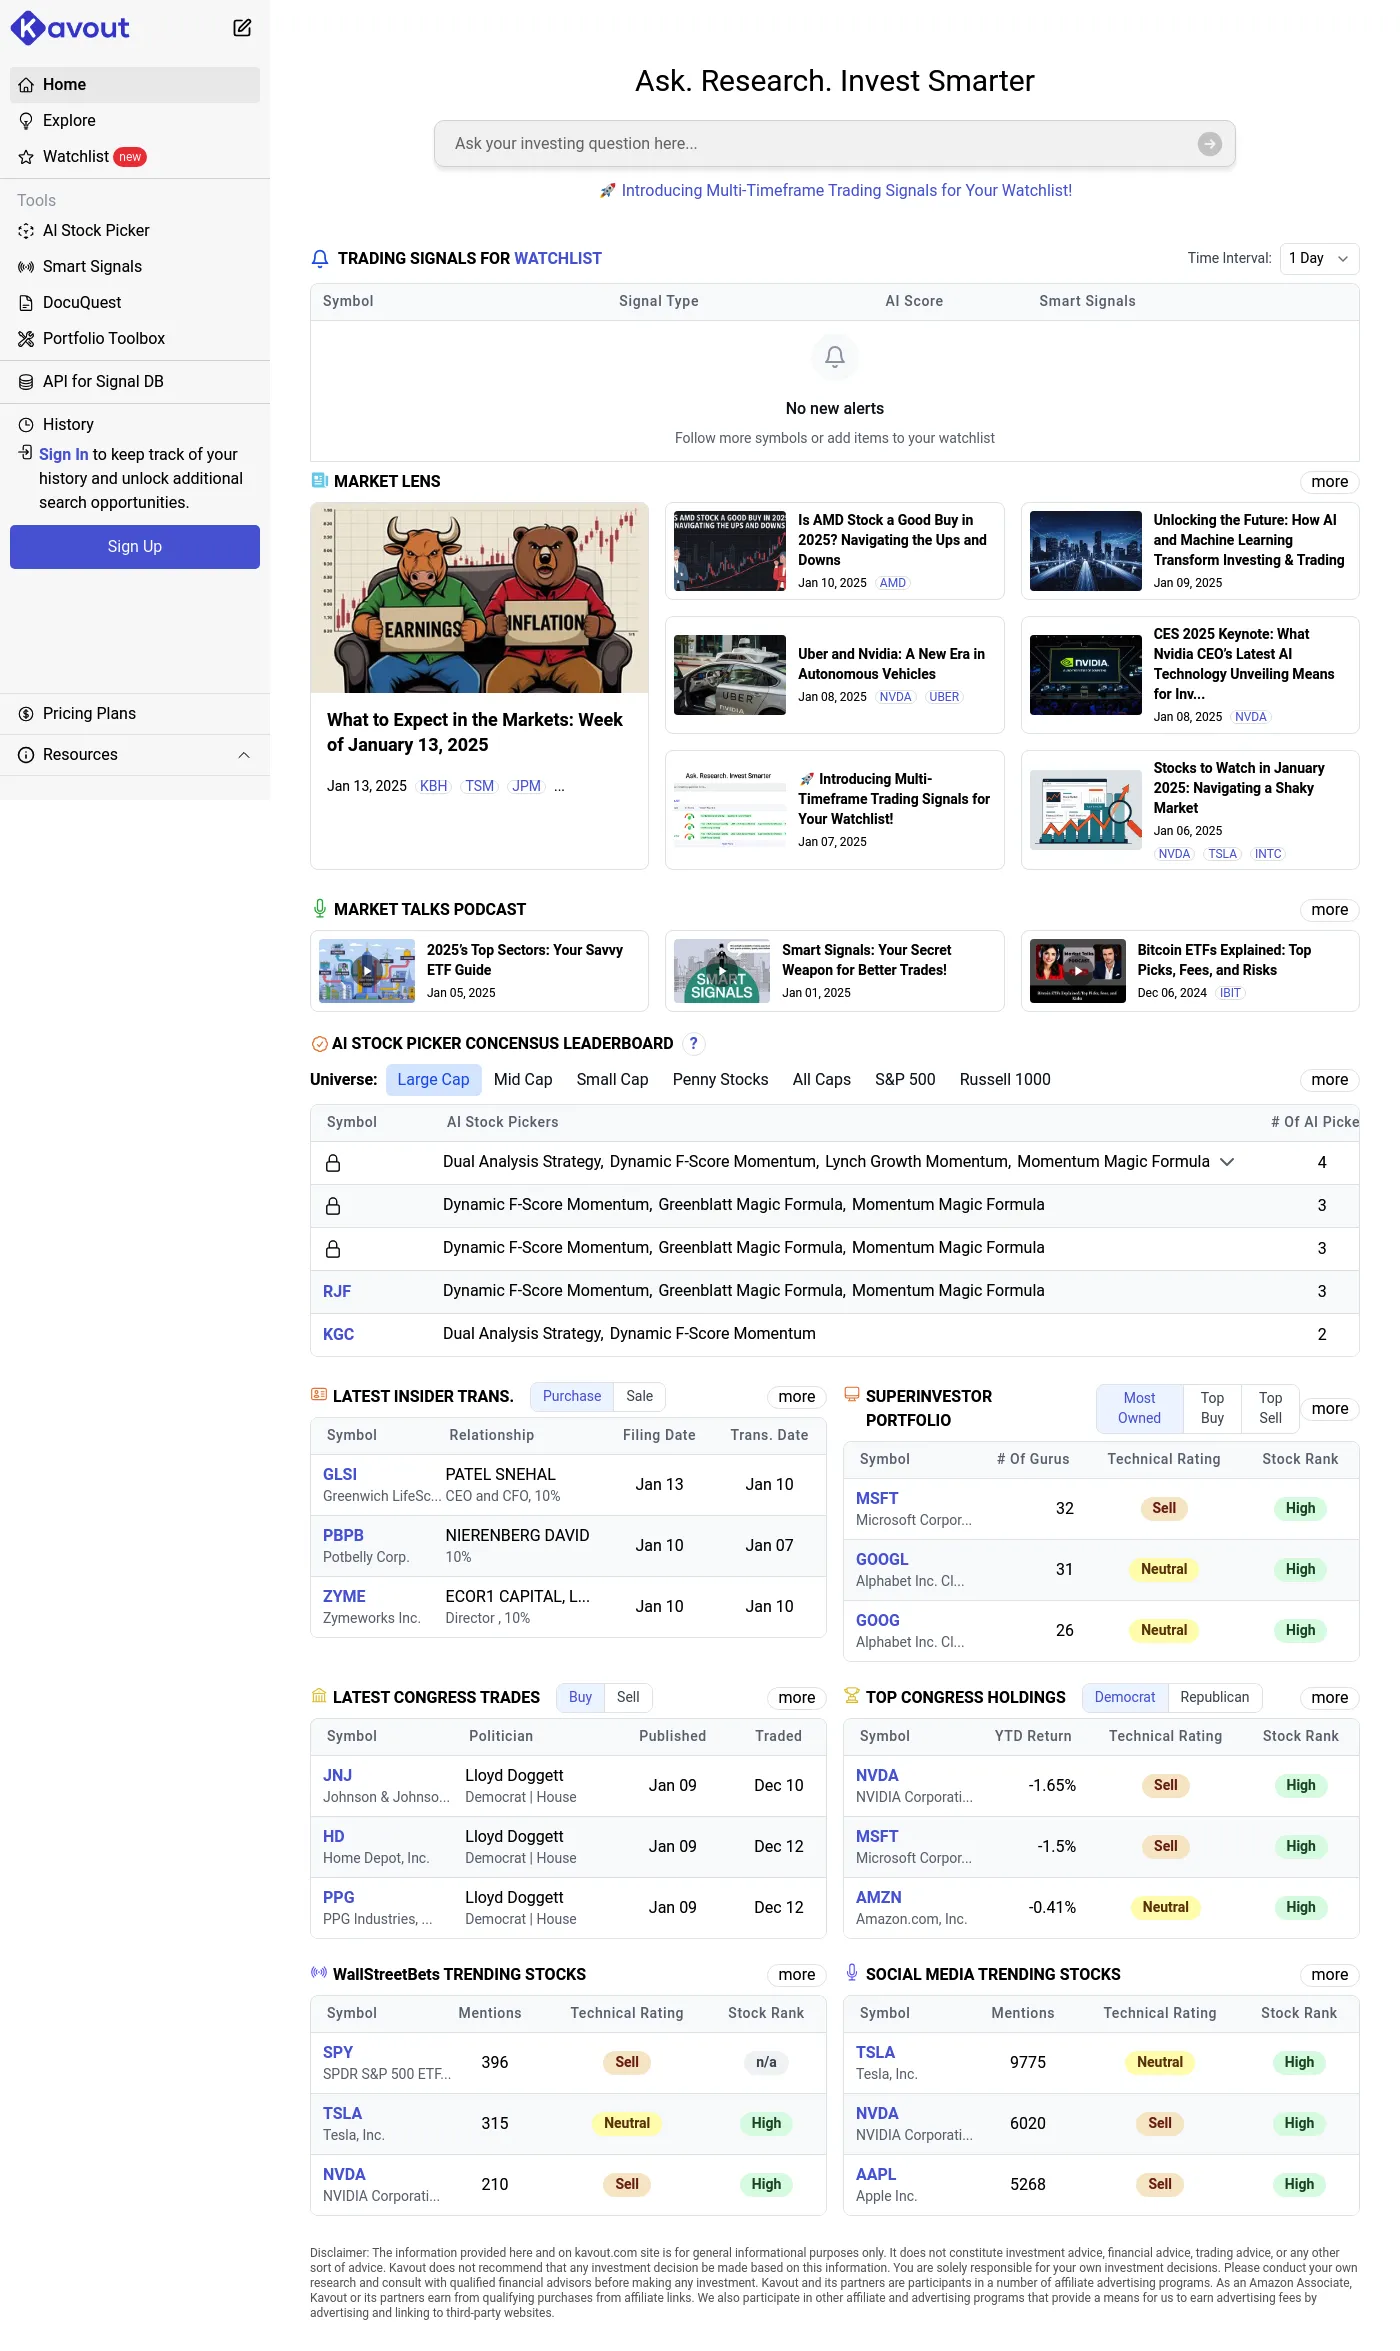Viewport: 1400px width, 2351px height.
Task: Open MSFT in Superinvestor Portfolio
Action: pos(877,1499)
